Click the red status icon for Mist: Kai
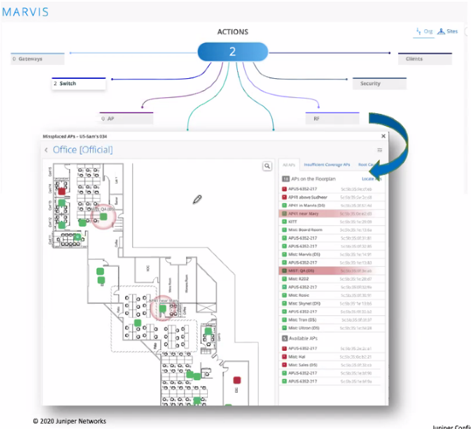Screen dimensions: 471x429 pos(284,357)
